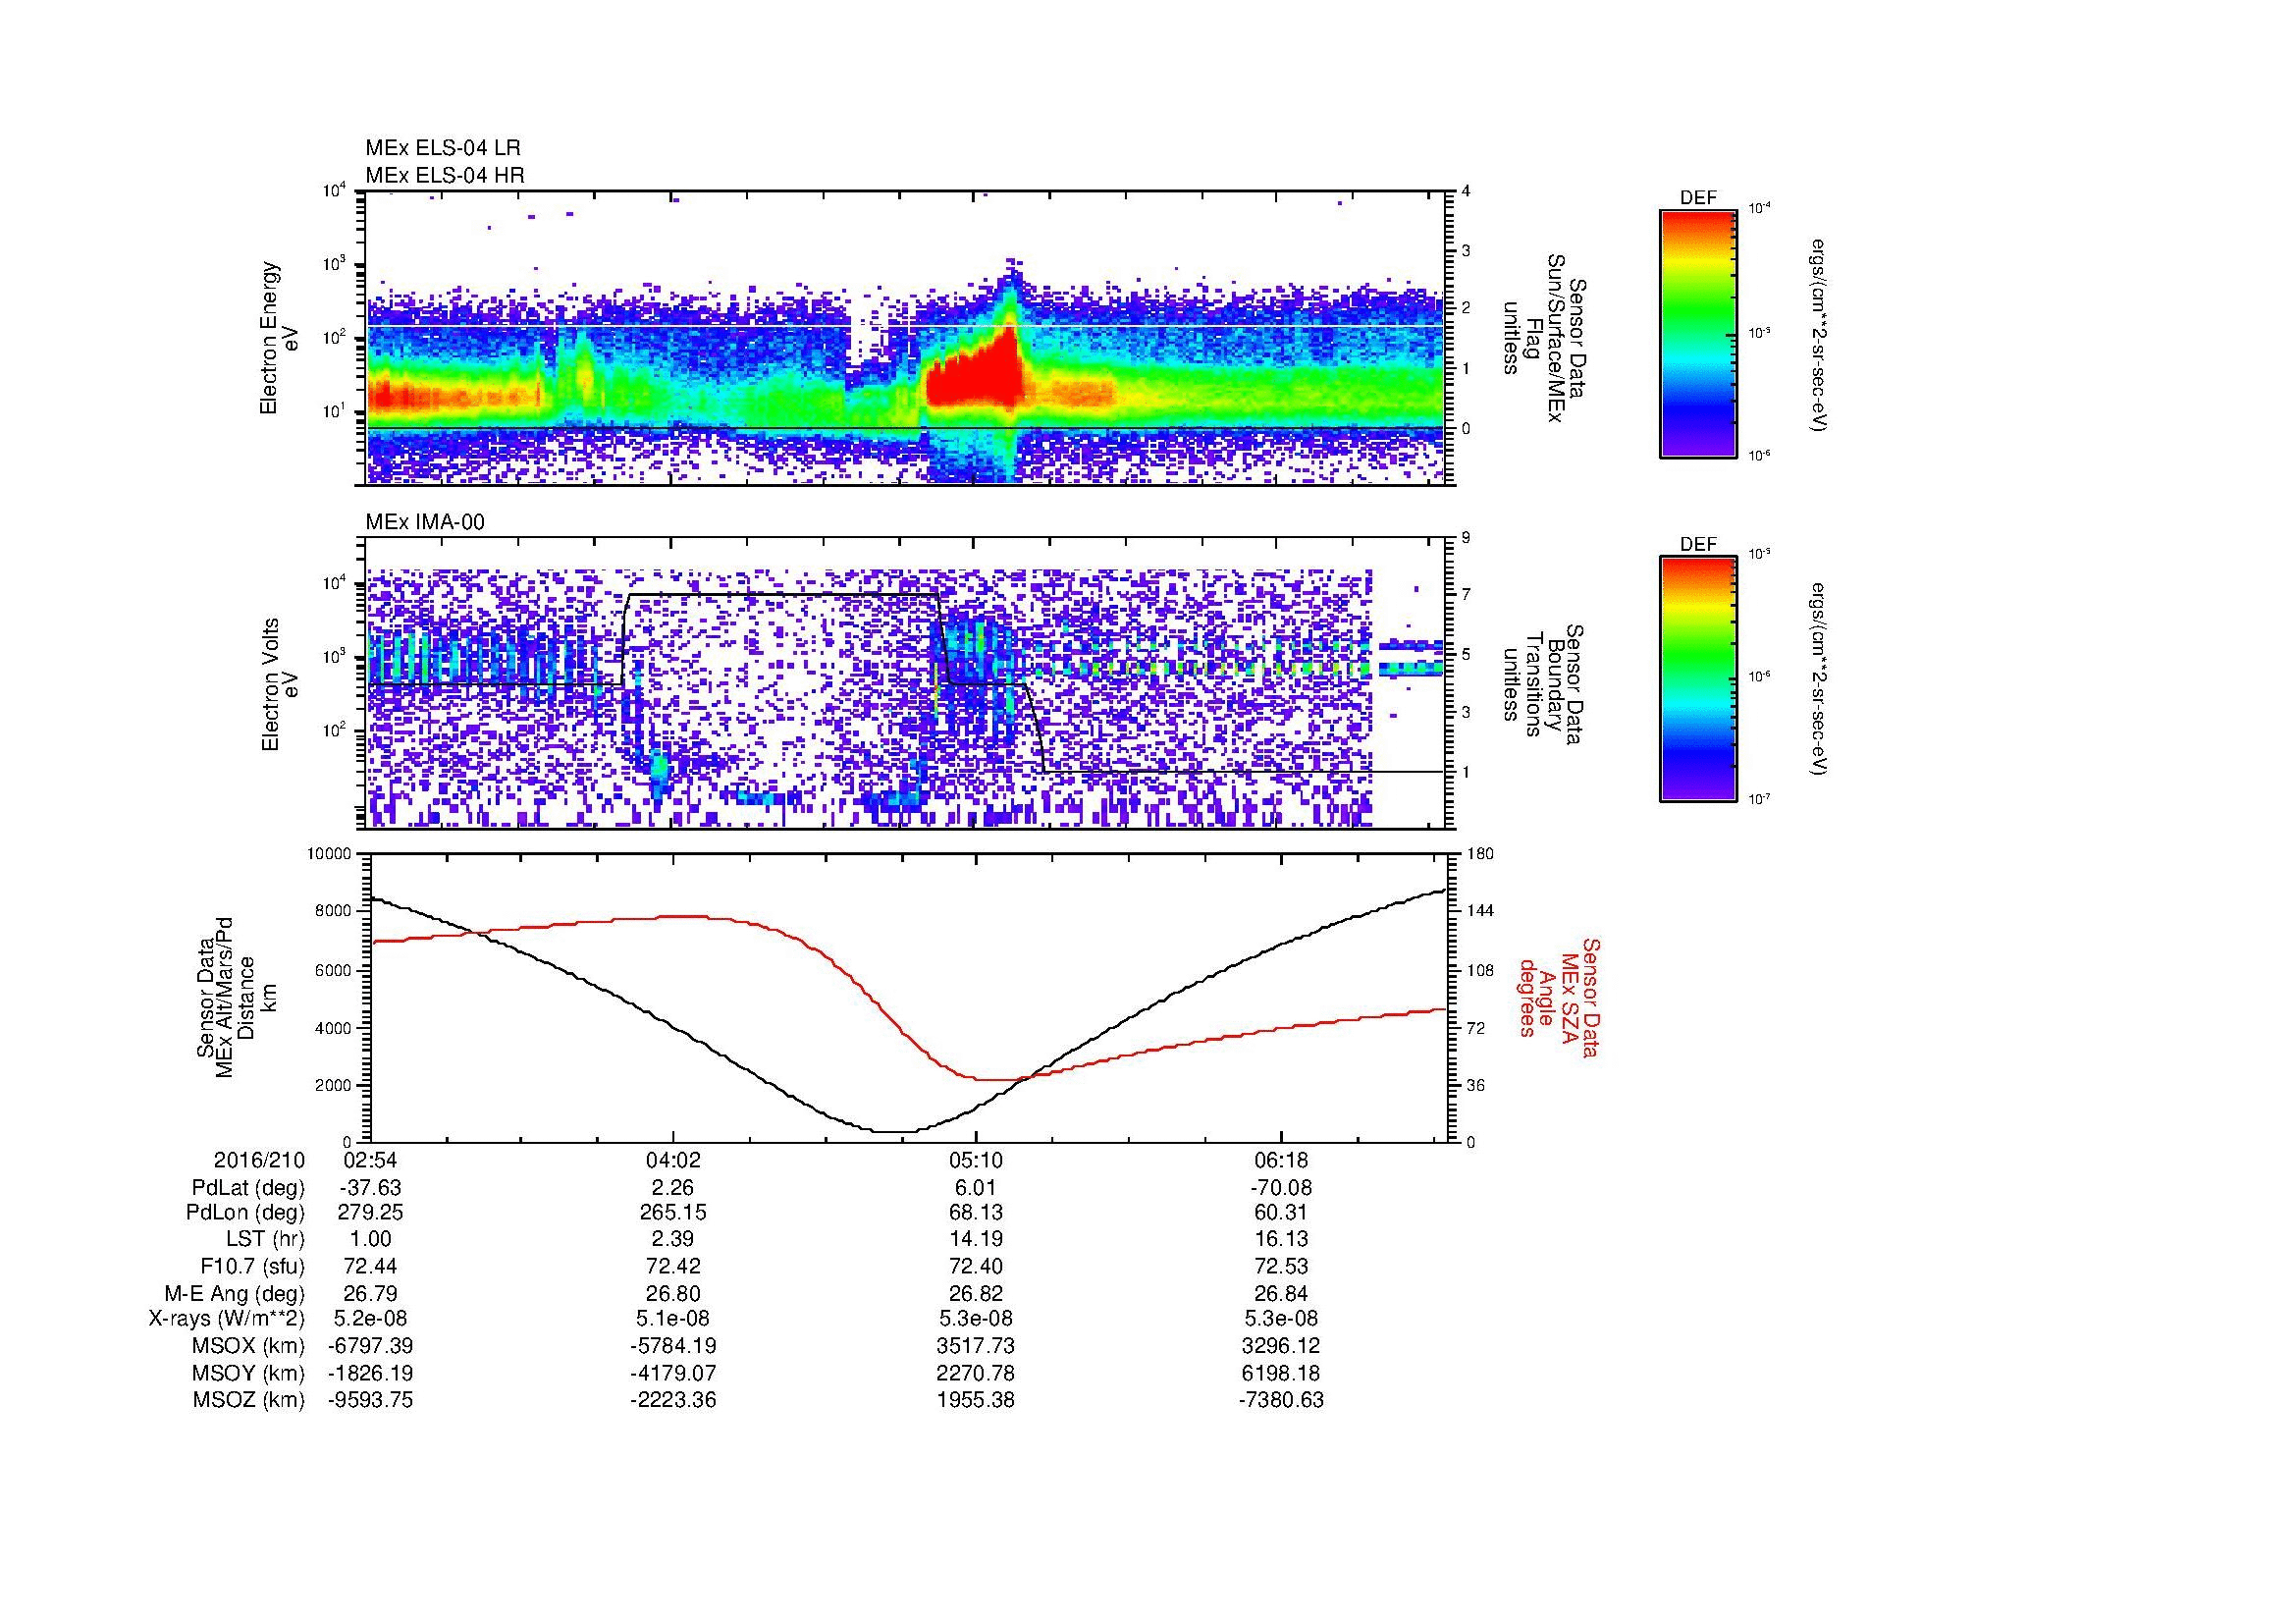Click the red 'MEx SZA Angle degrees' label
Viewport: 2296px width, 1623px height.
click(x=1559, y=997)
